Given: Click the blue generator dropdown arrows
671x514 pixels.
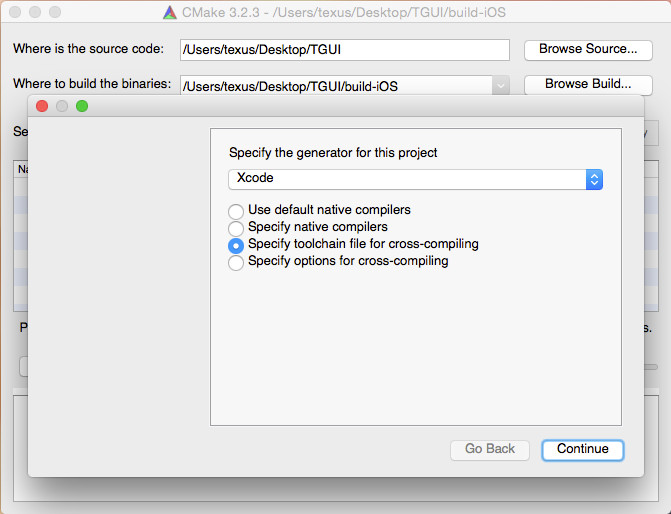Looking at the screenshot, I should pos(594,179).
